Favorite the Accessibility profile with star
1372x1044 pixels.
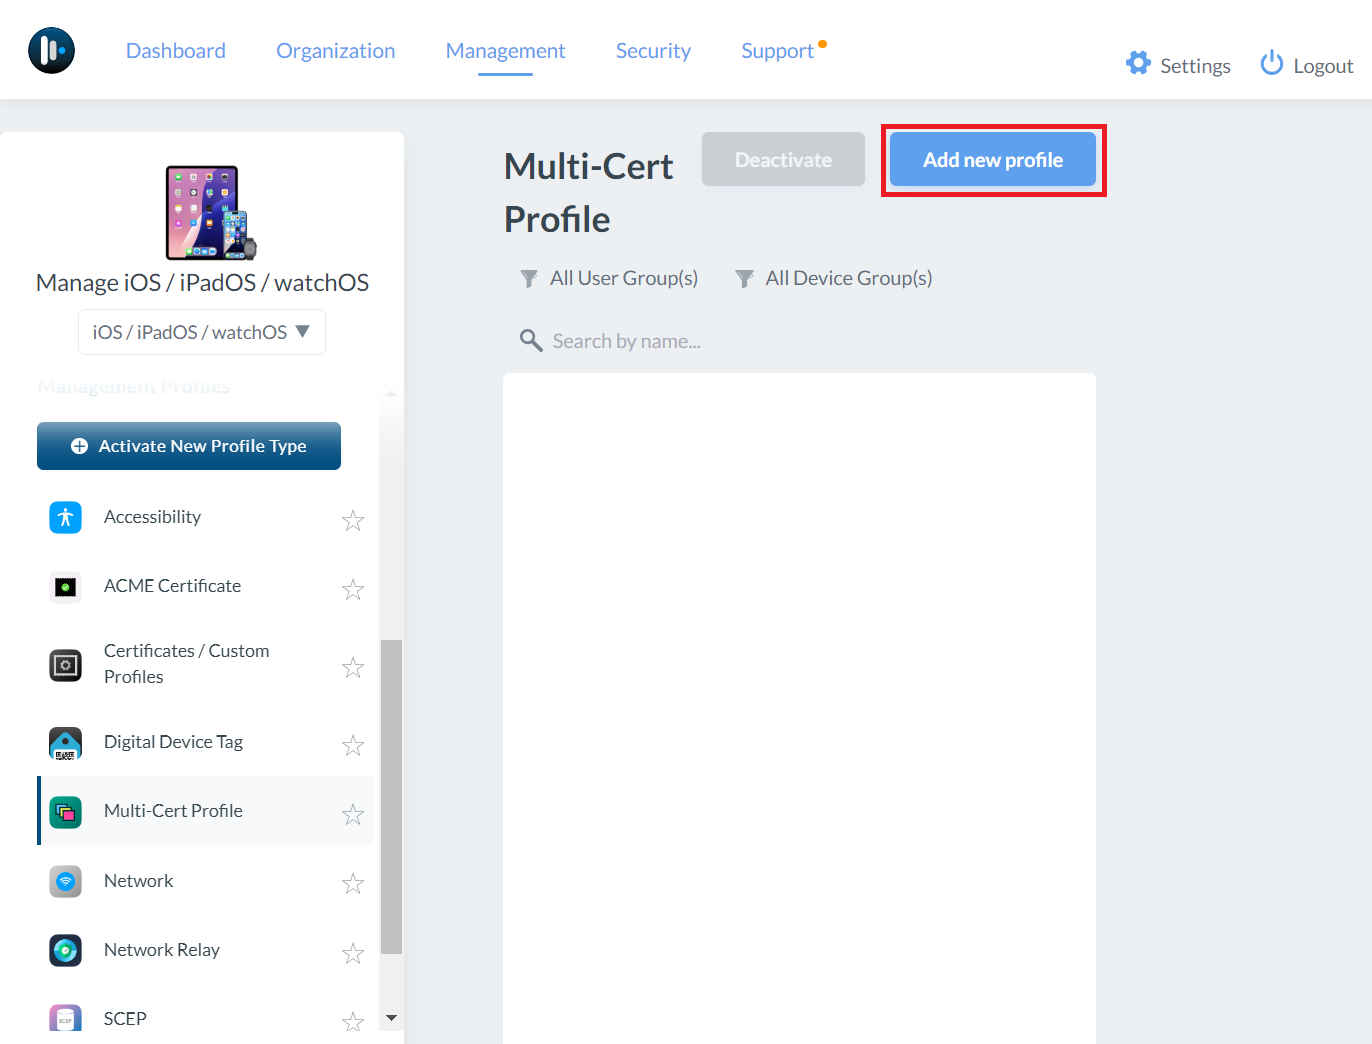point(353,520)
